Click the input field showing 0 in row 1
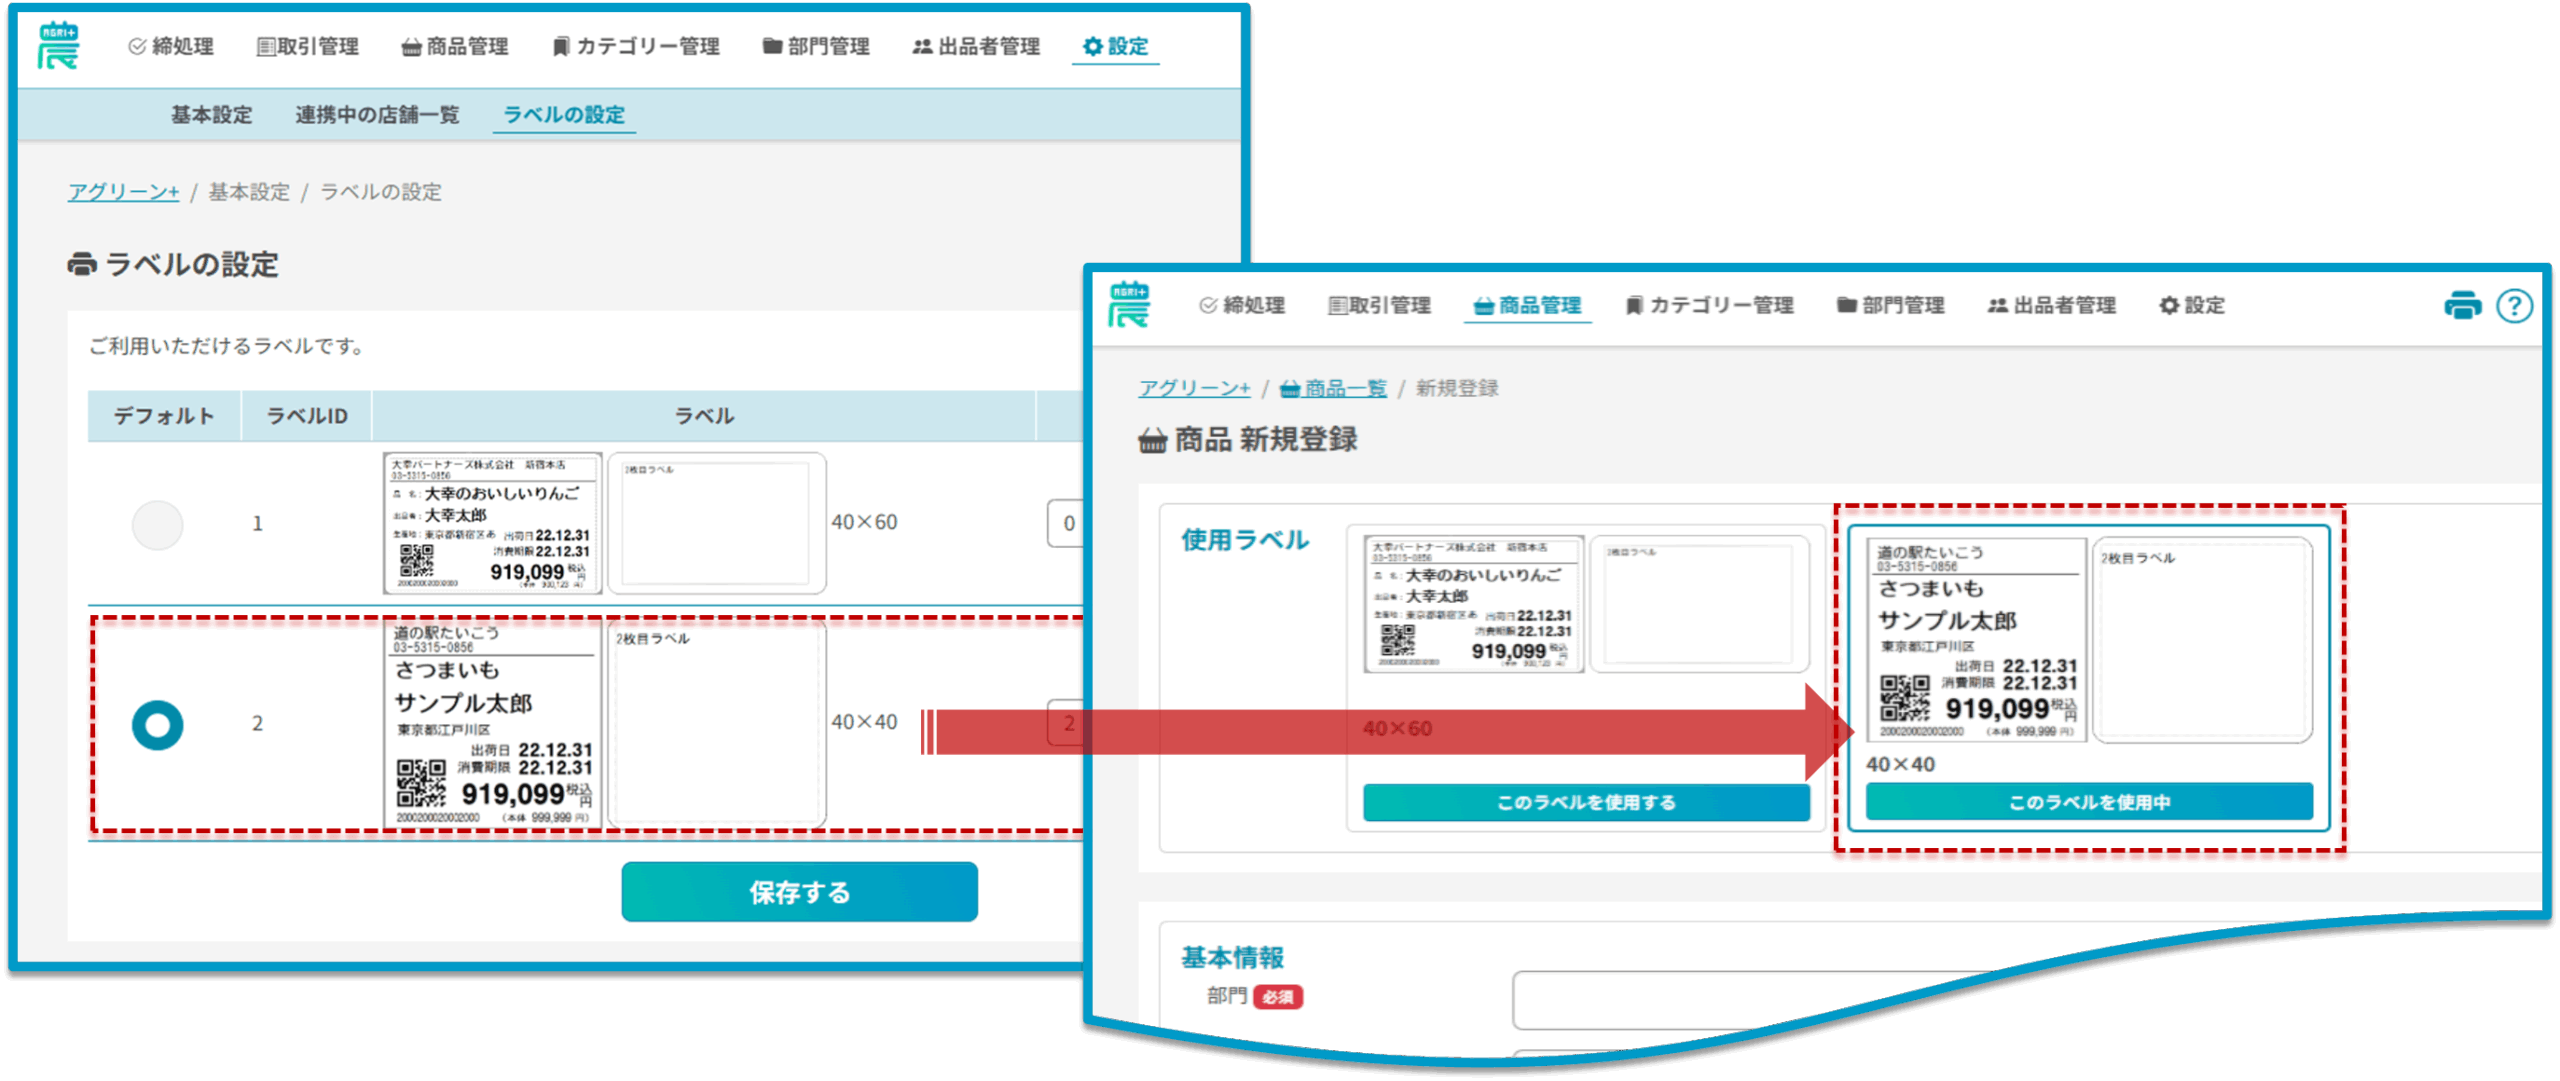This screenshot has width=2560, height=1081. tap(1066, 523)
